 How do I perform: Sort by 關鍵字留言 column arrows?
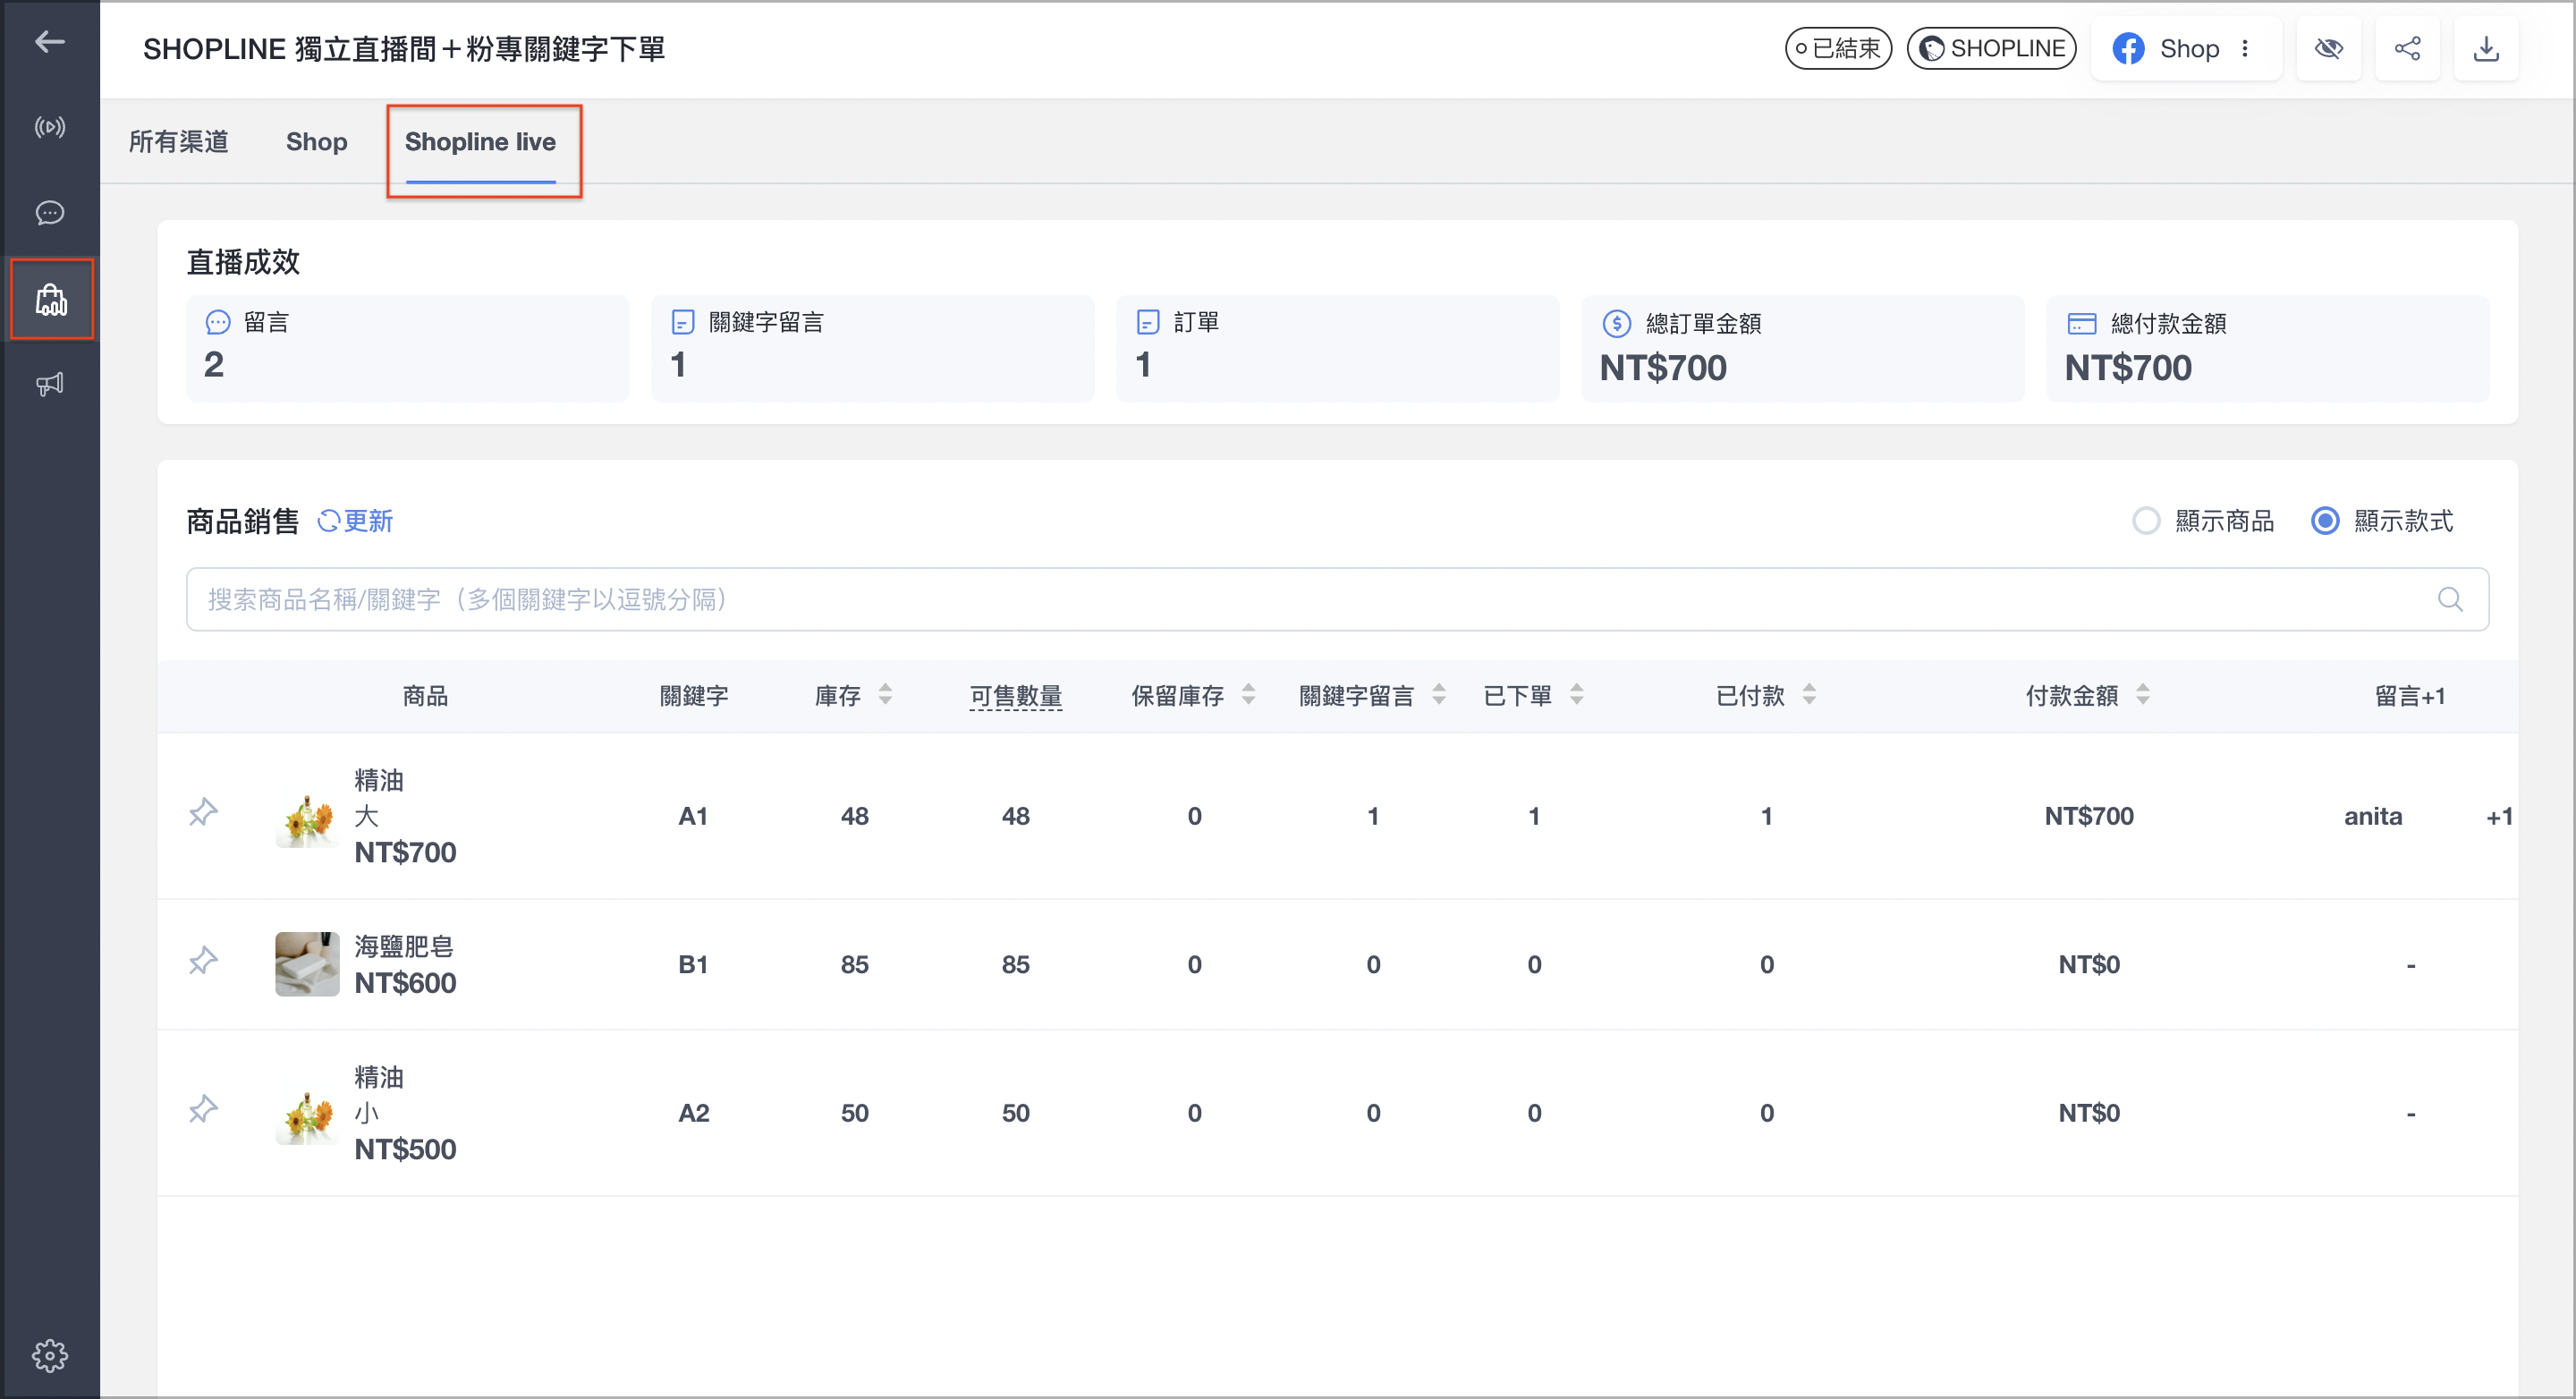[x=1439, y=695]
